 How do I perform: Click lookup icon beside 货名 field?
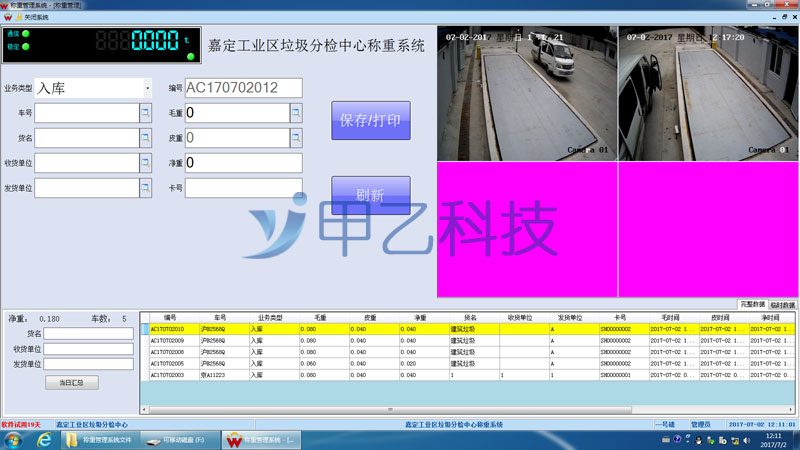[x=146, y=138]
